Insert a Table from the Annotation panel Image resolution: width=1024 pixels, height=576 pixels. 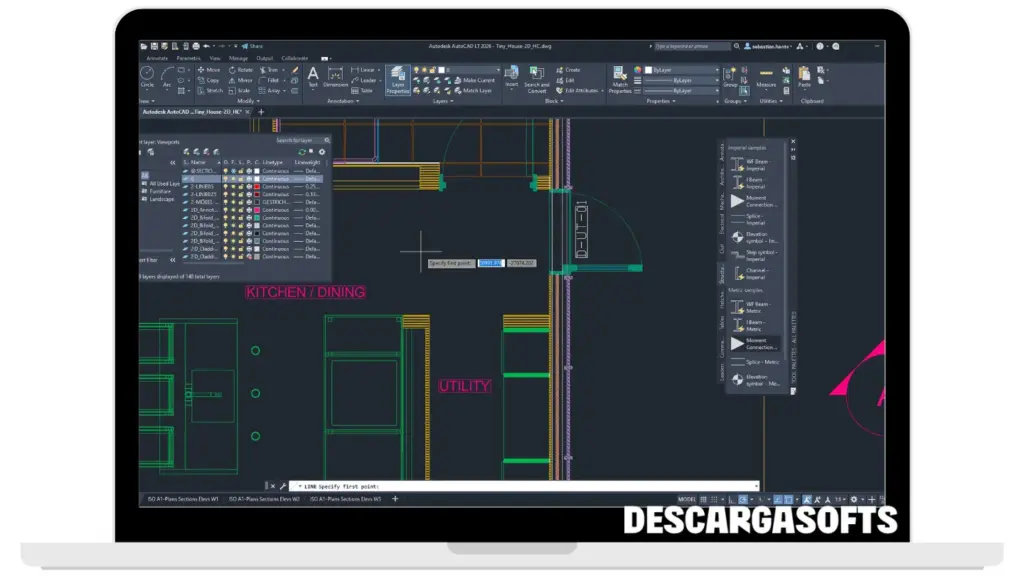(x=362, y=91)
